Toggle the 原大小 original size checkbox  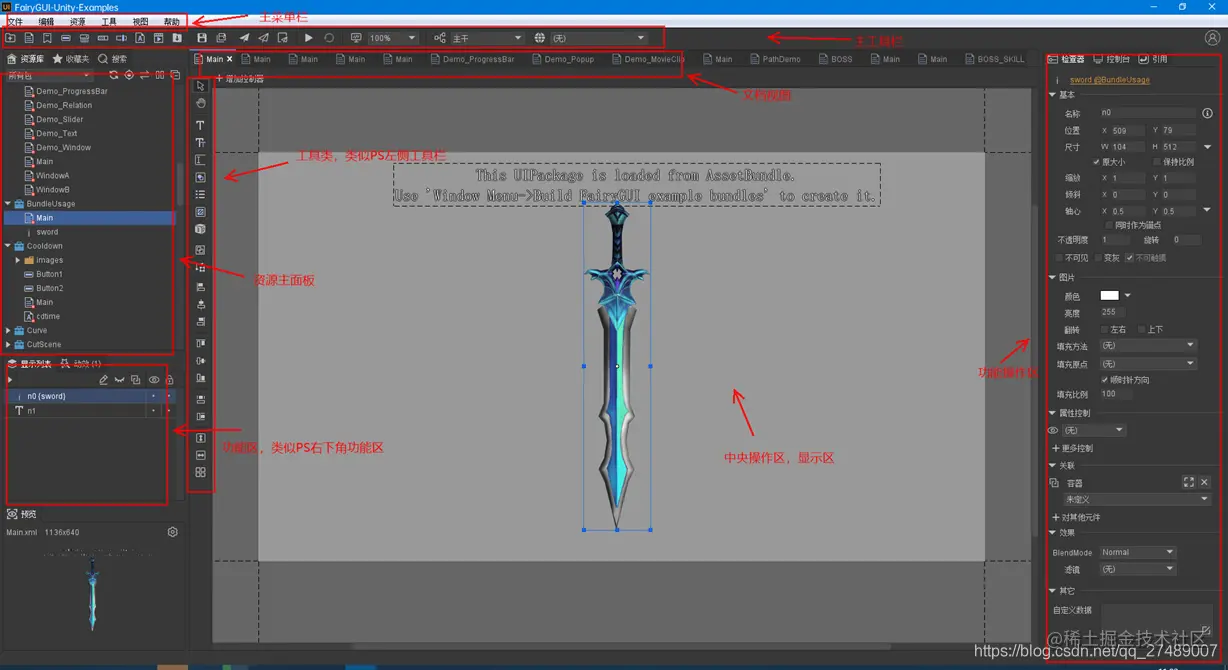point(1096,162)
